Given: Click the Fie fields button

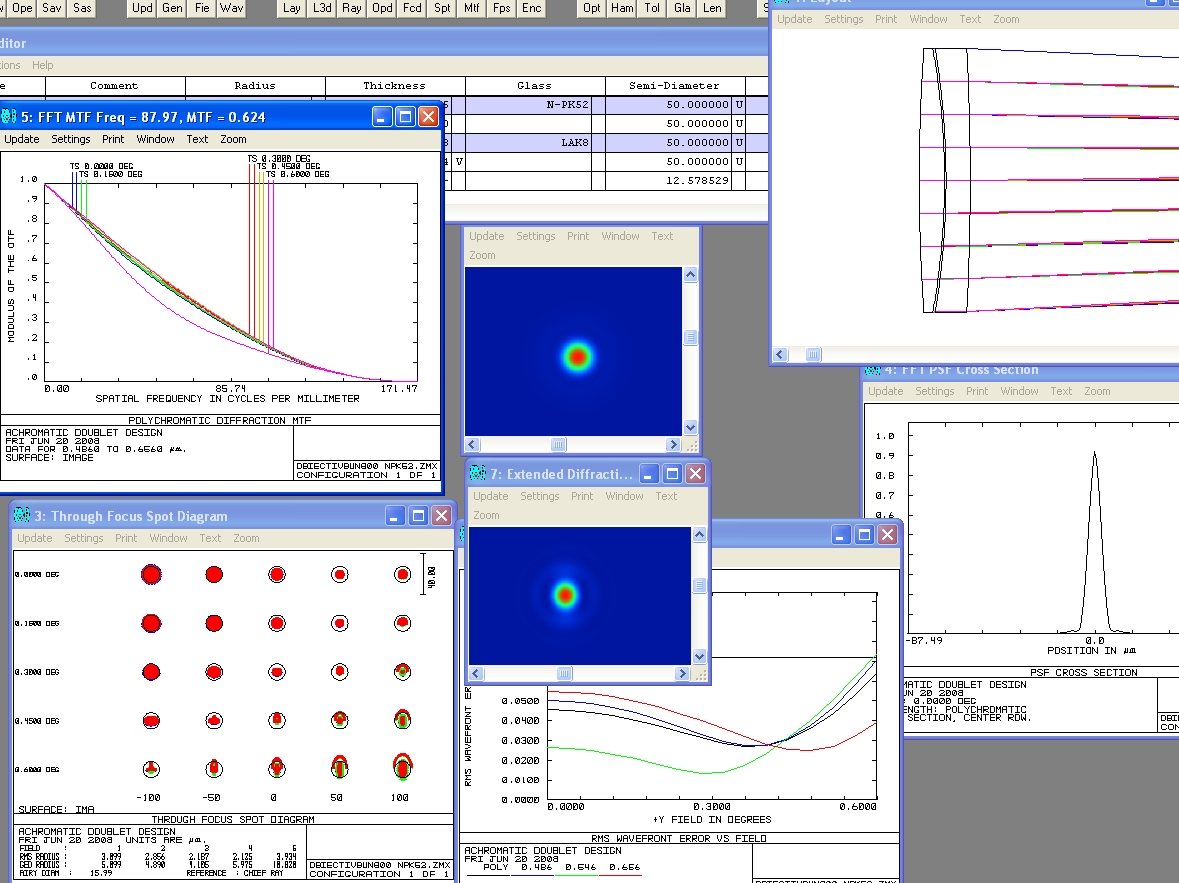Looking at the screenshot, I should [202, 8].
